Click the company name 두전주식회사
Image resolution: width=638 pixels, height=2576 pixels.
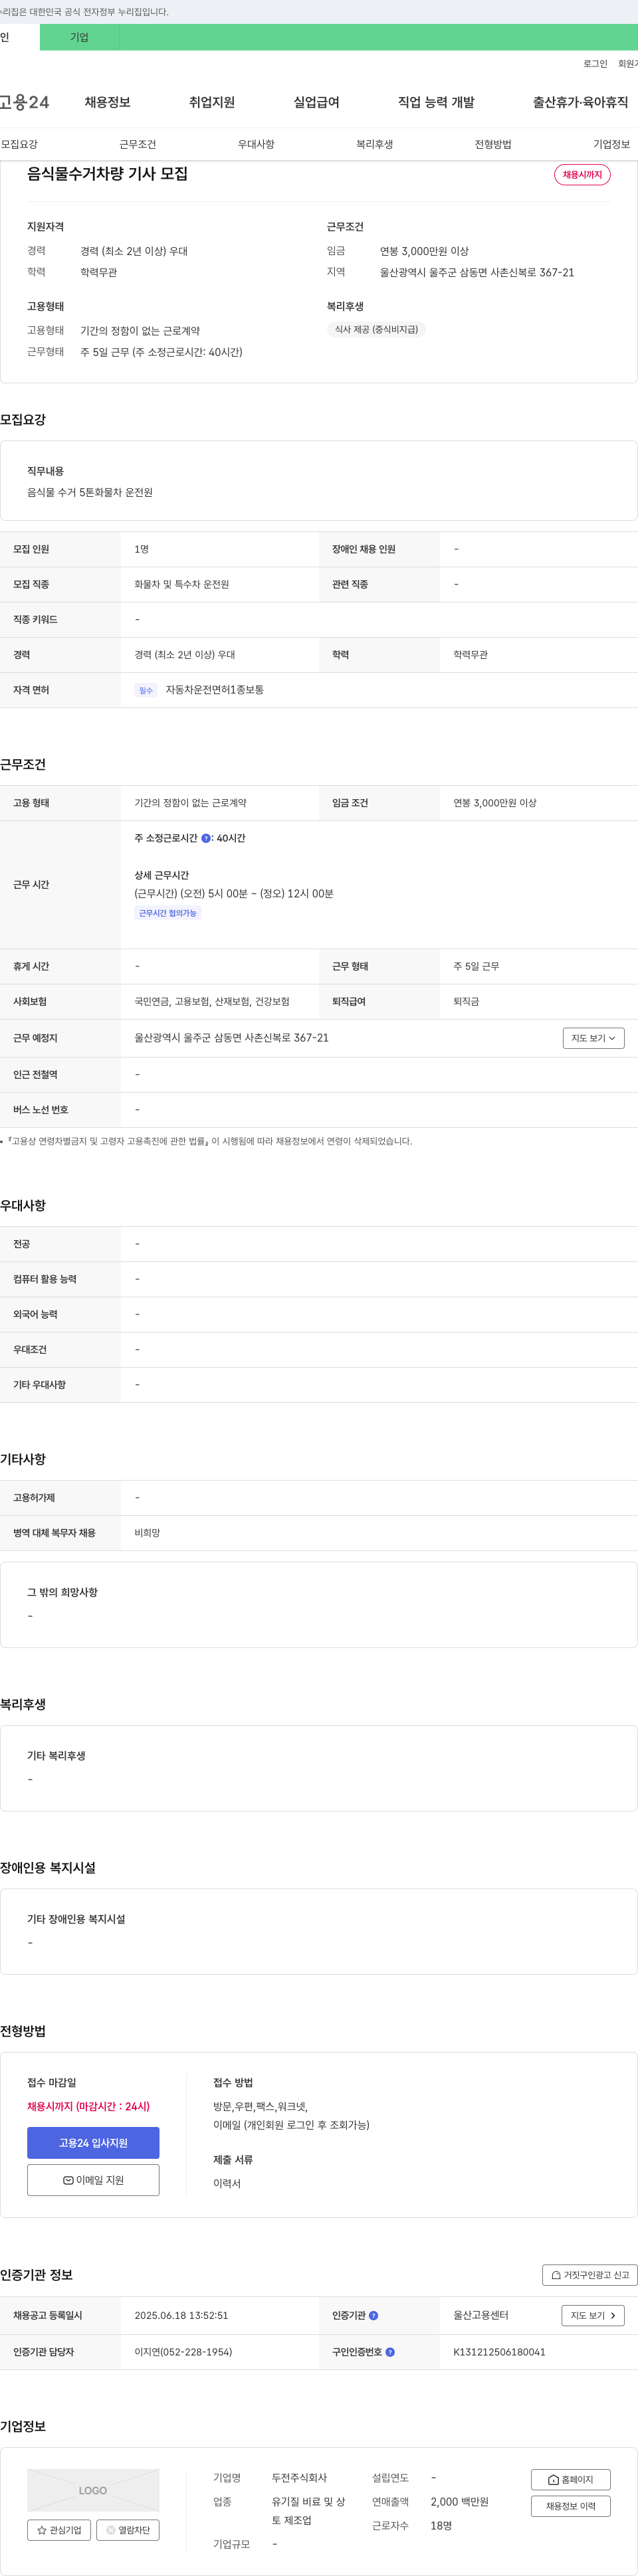click(299, 2478)
